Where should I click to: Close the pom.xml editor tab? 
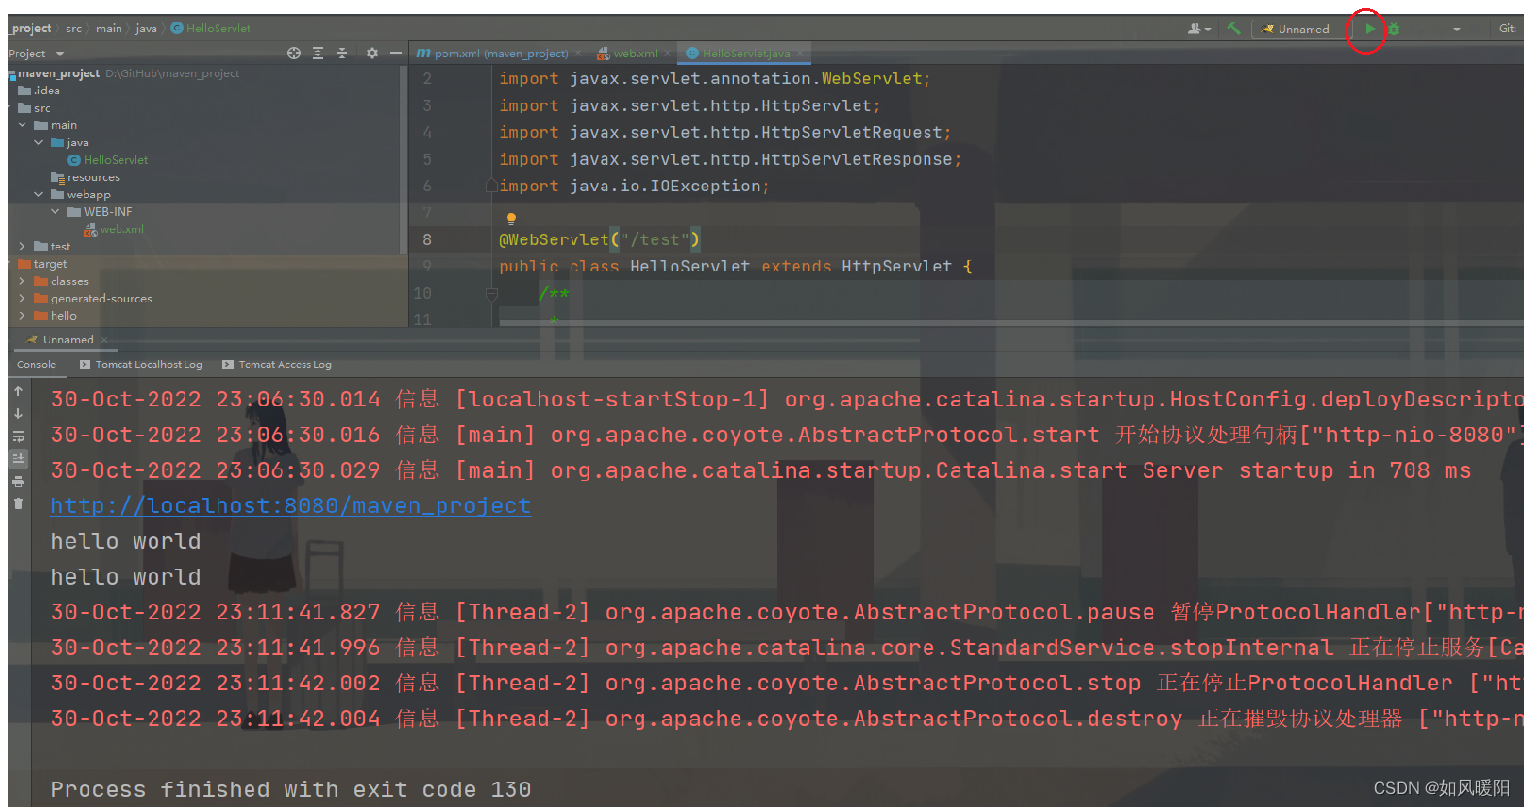pyautogui.click(x=578, y=53)
